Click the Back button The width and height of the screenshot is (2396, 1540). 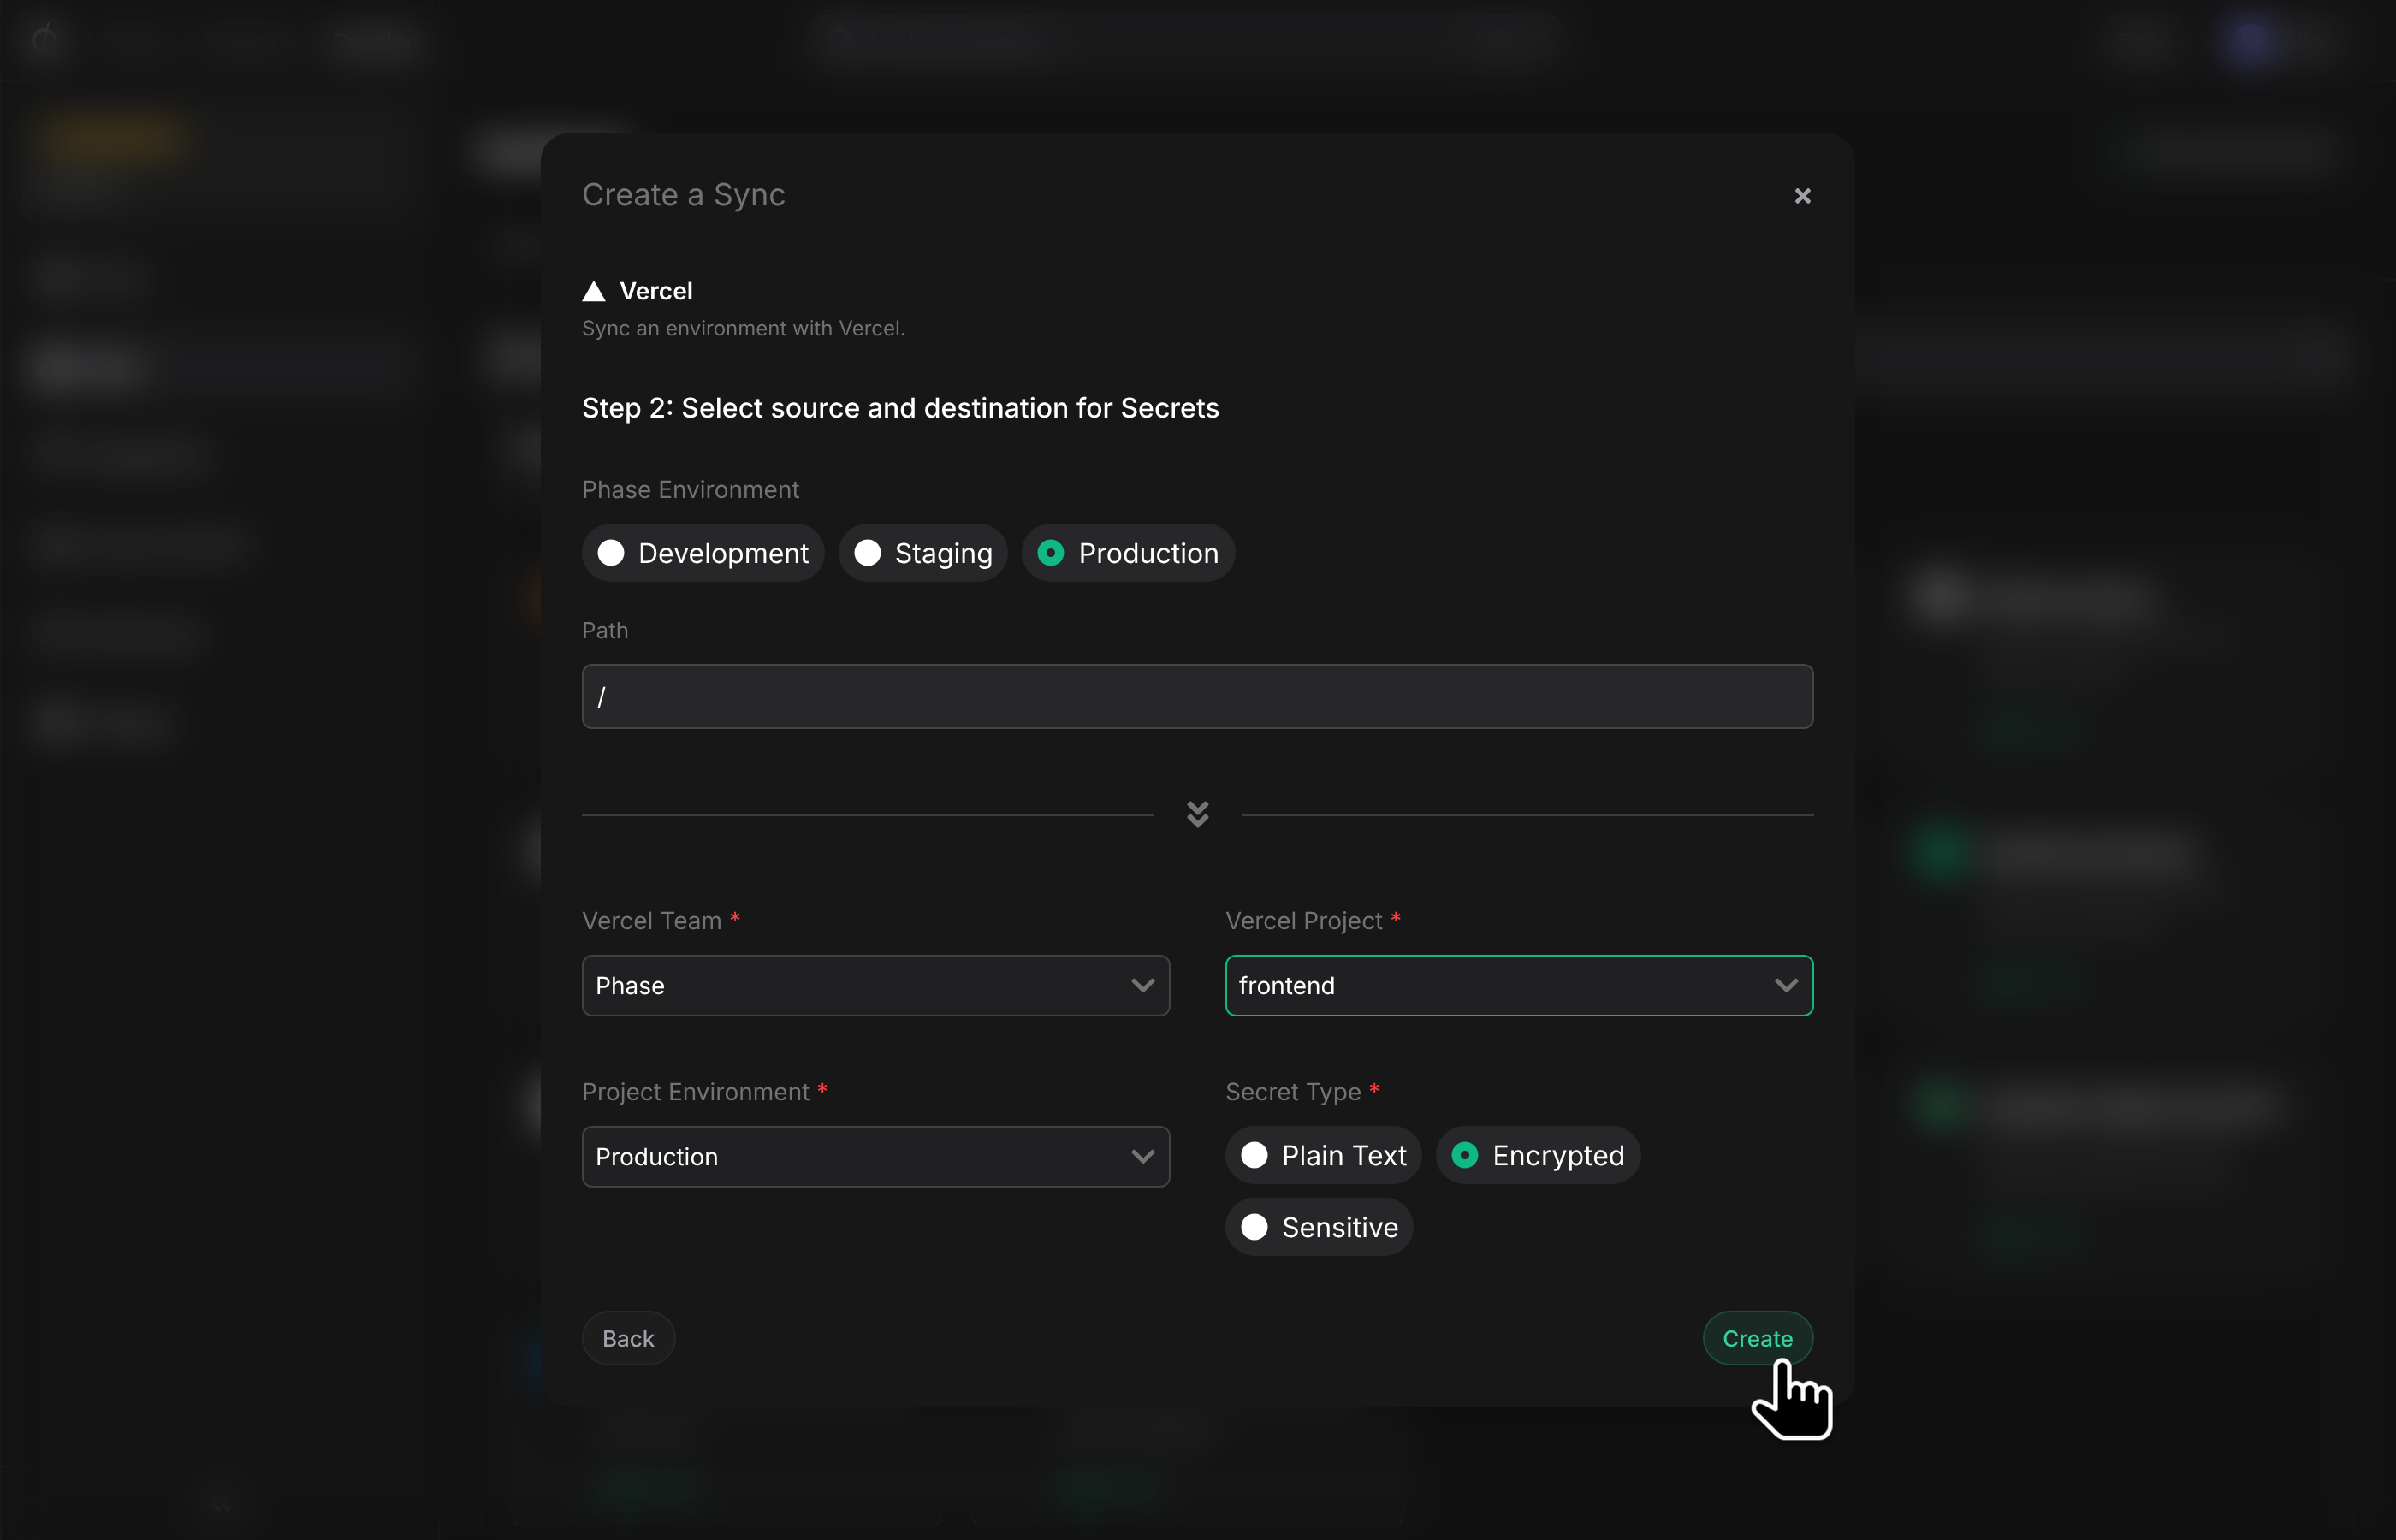tap(628, 1339)
